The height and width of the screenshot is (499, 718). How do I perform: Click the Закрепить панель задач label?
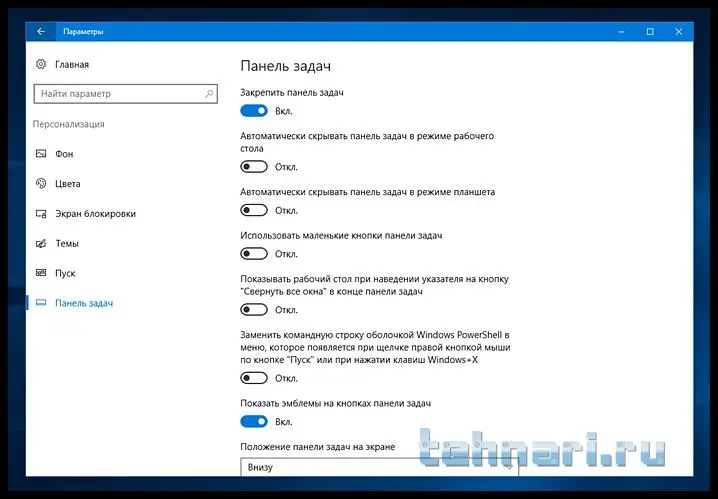292,92
